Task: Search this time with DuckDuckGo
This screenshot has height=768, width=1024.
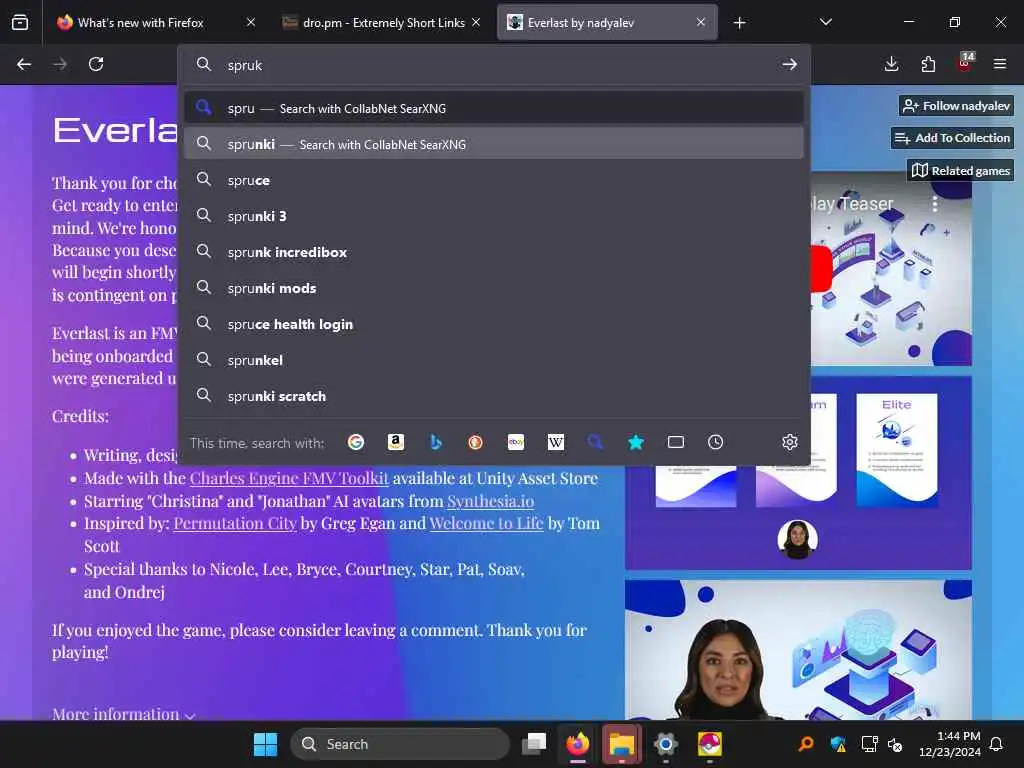Action: click(x=475, y=442)
